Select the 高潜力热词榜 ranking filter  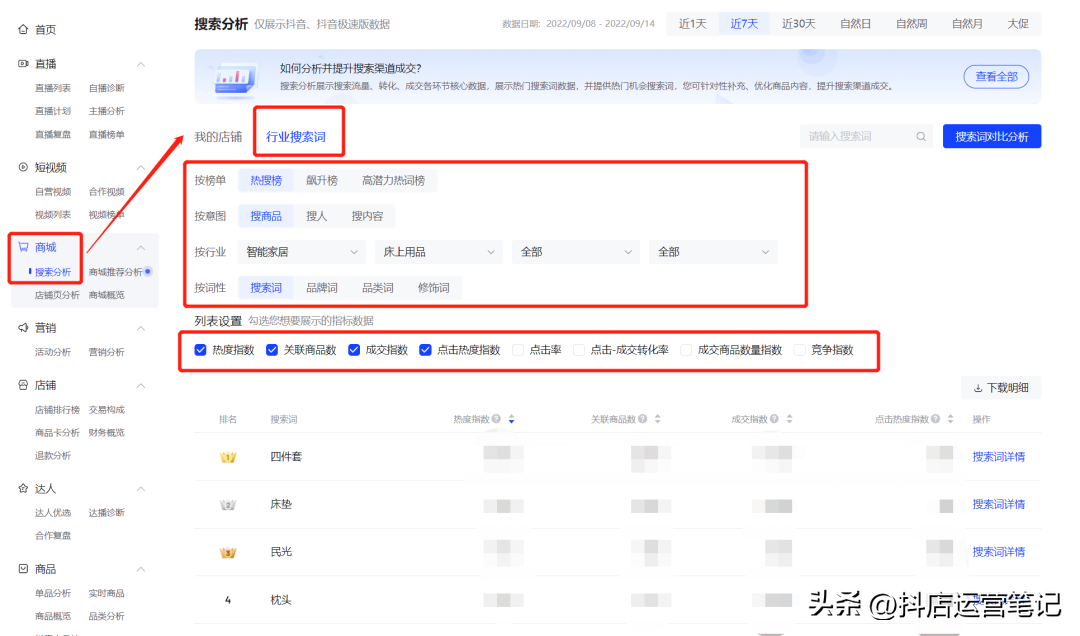[x=393, y=181]
